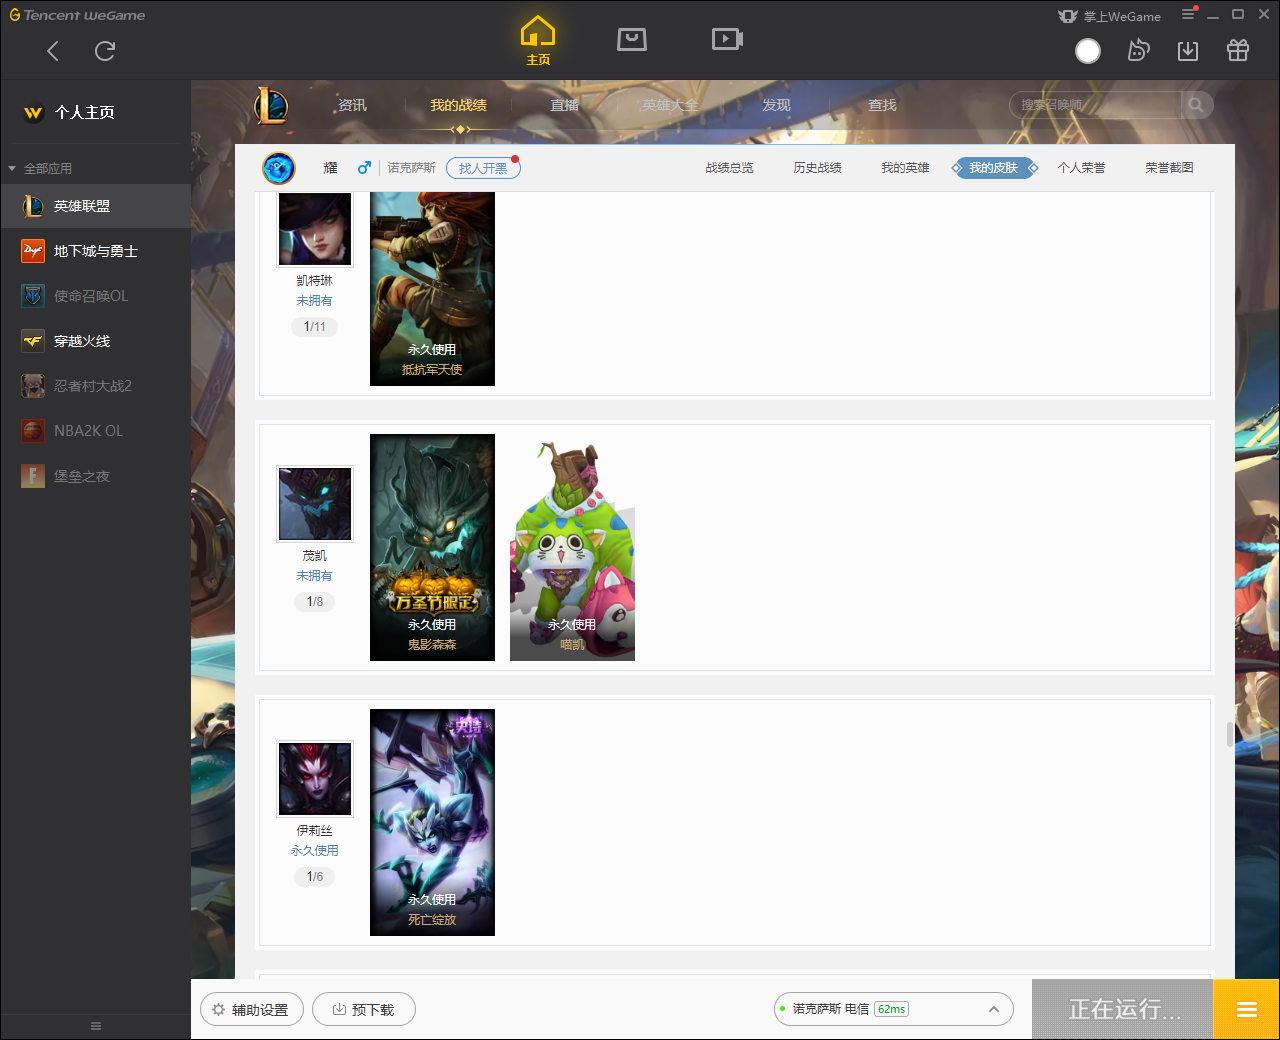Click 未拥有 under 茂凯

(x=314, y=576)
